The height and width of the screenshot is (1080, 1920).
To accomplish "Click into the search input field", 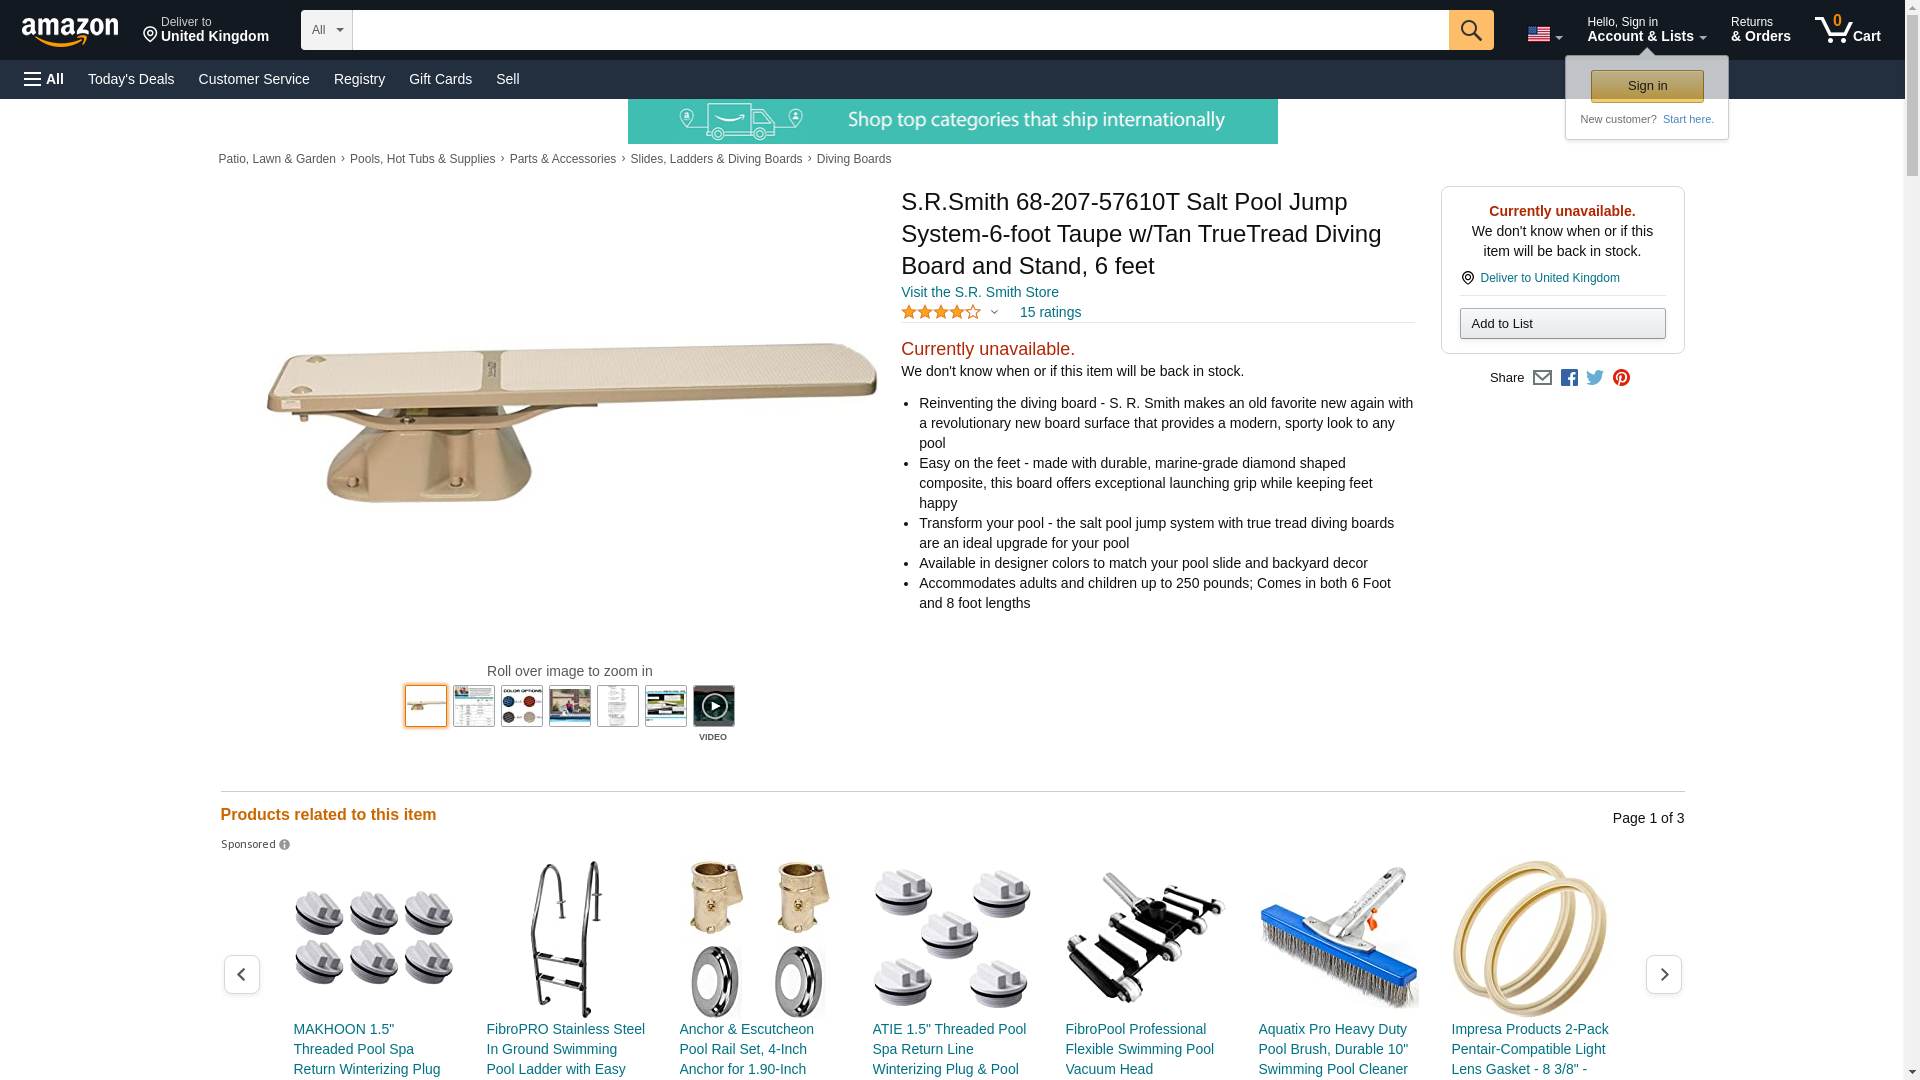I will pyautogui.click(x=900, y=30).
